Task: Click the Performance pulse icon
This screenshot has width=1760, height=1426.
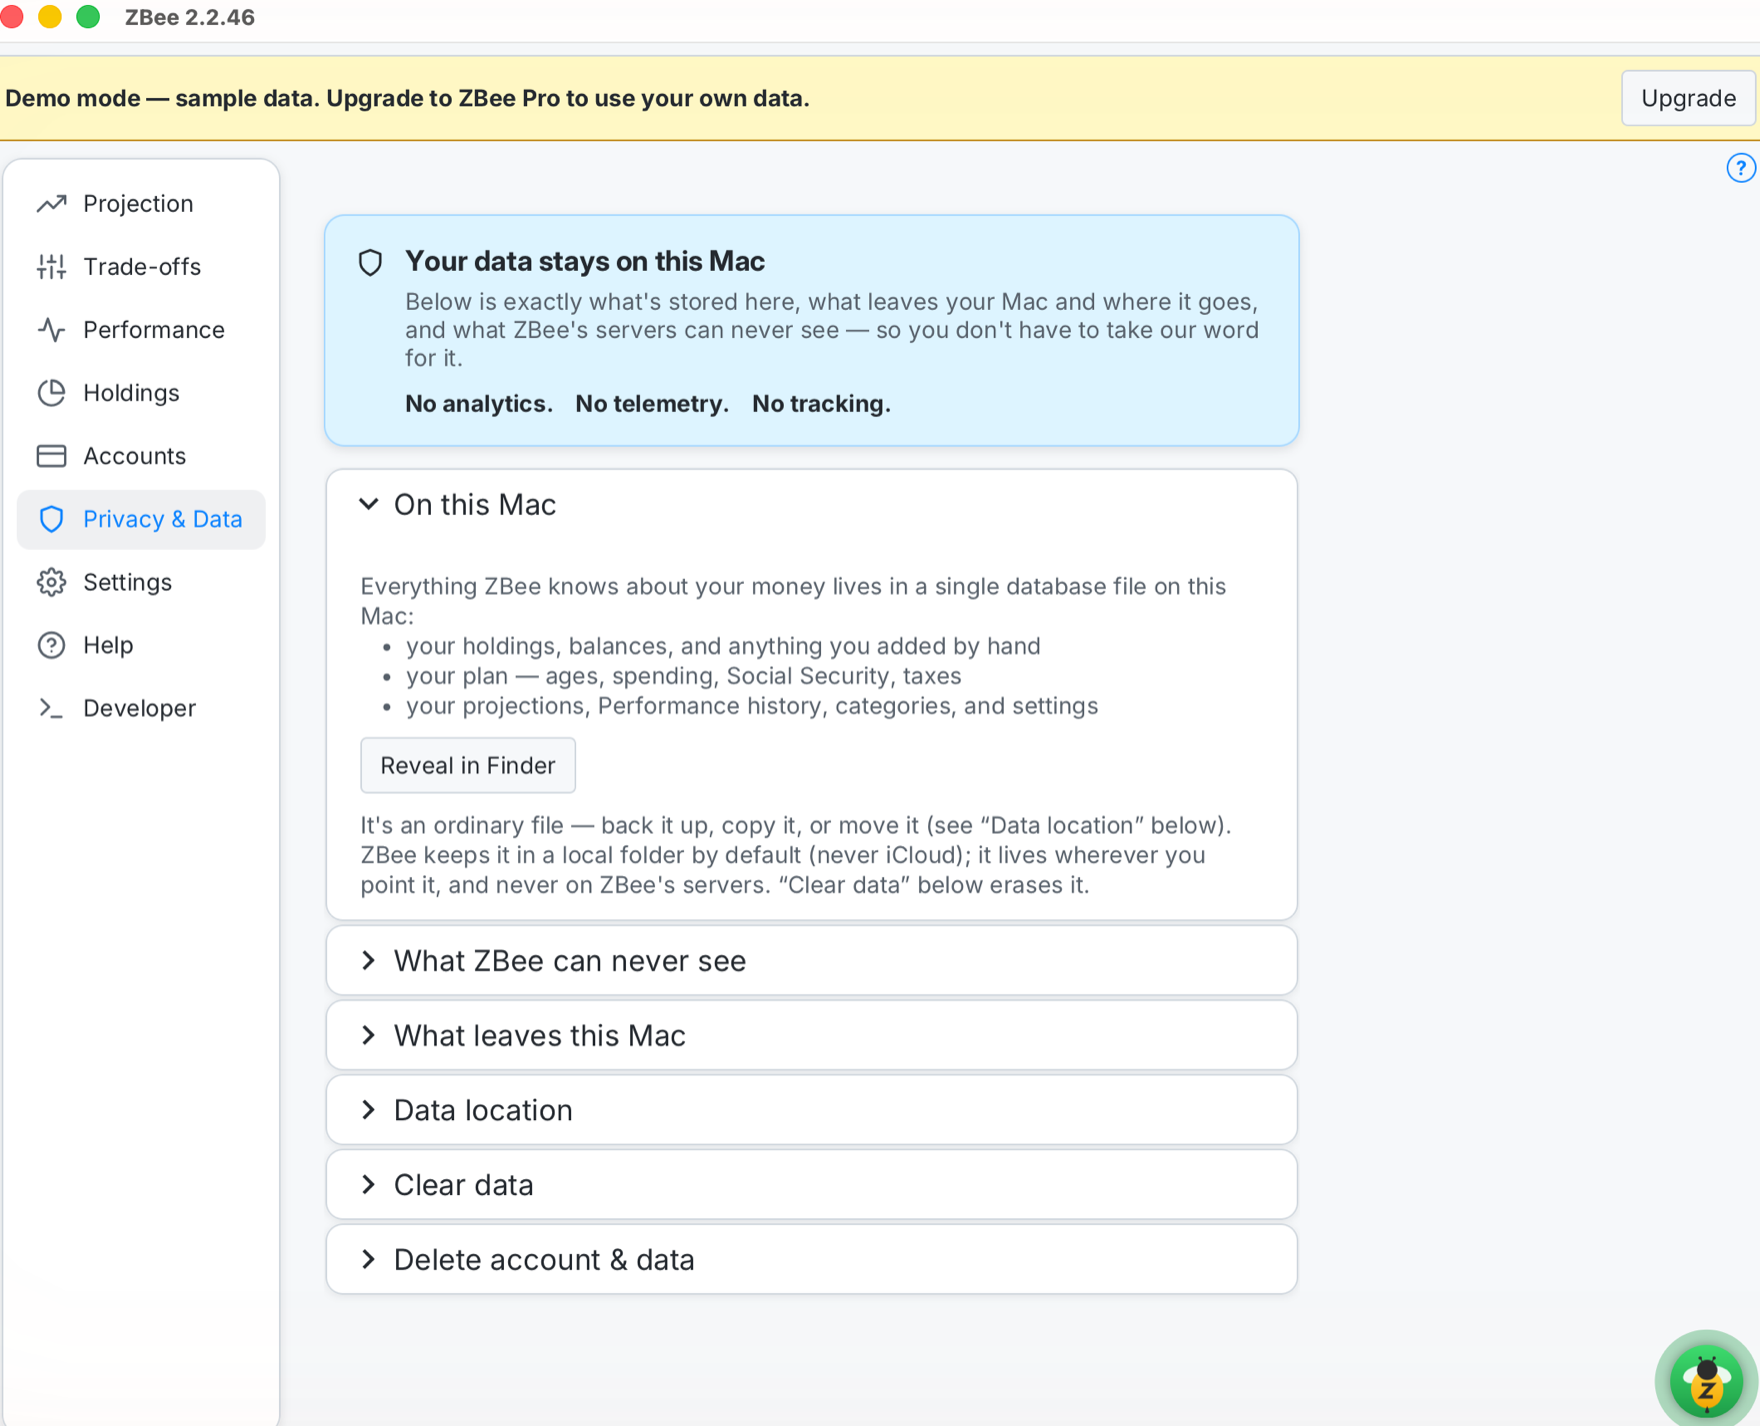Action: click(x=51, y=330)
